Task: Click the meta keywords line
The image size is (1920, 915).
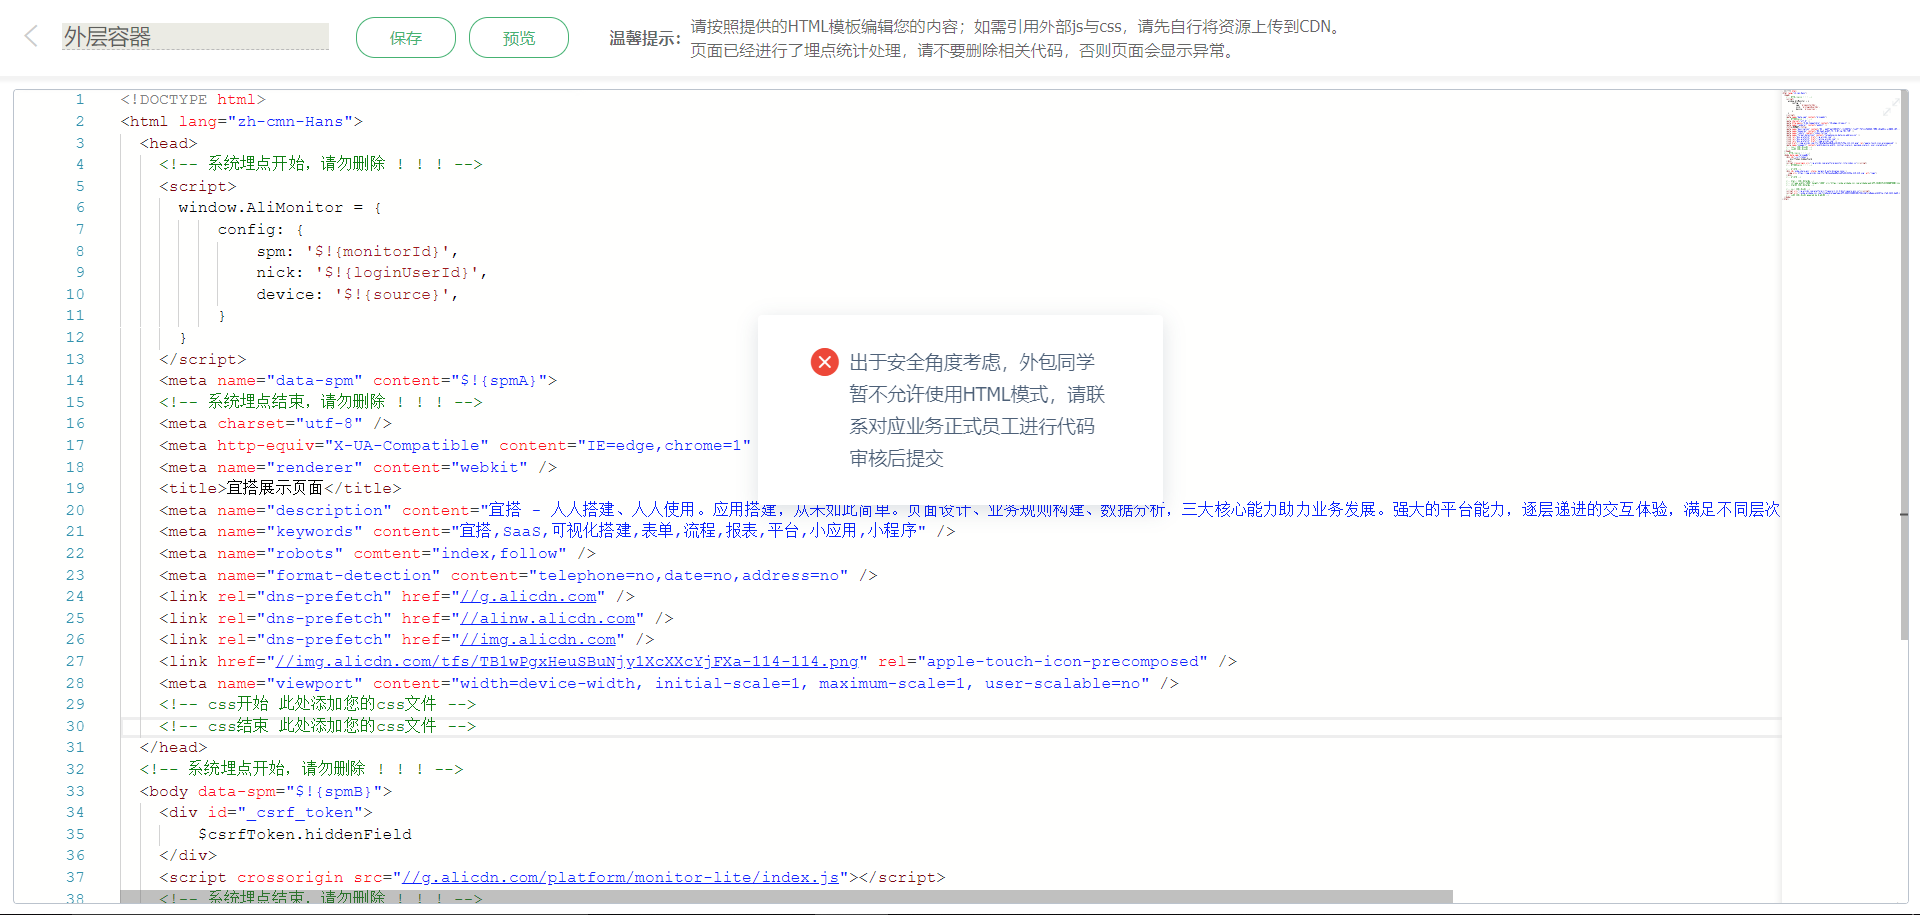Action: (x=557, y=532)
